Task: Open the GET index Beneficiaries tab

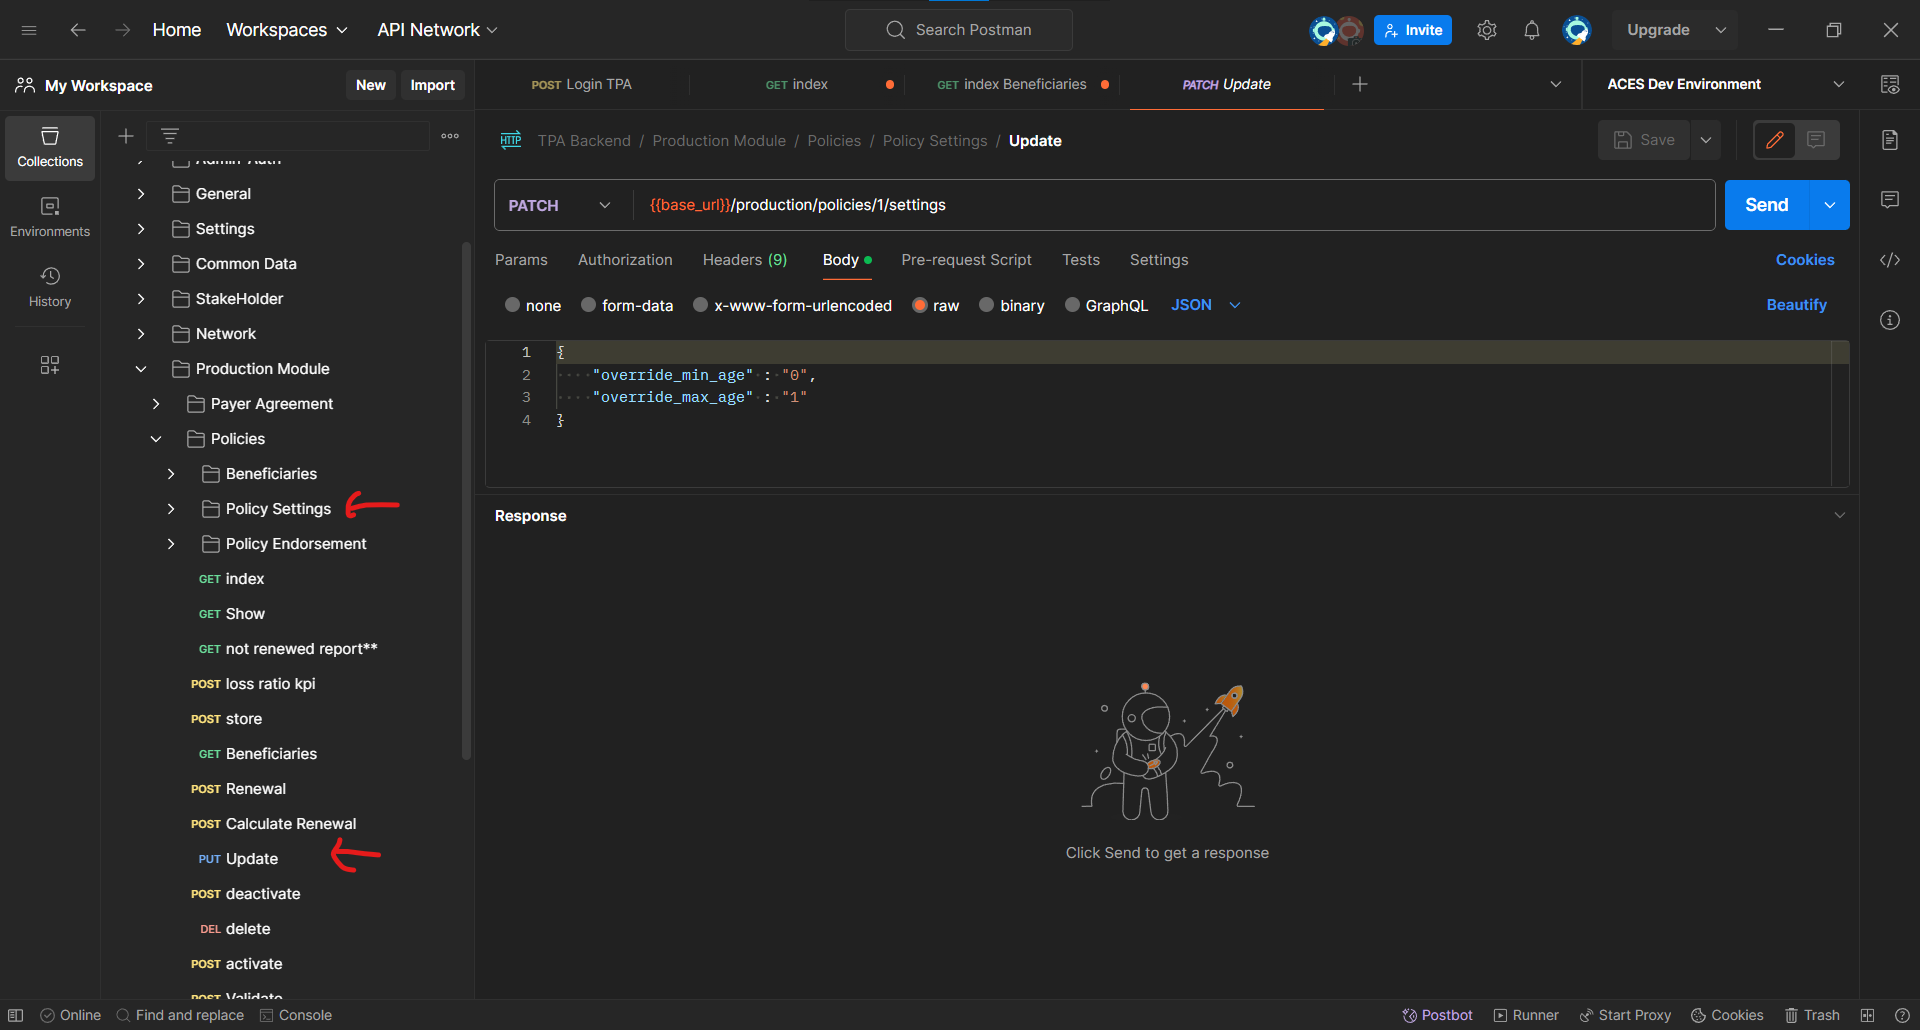Action: point(1011,85)
